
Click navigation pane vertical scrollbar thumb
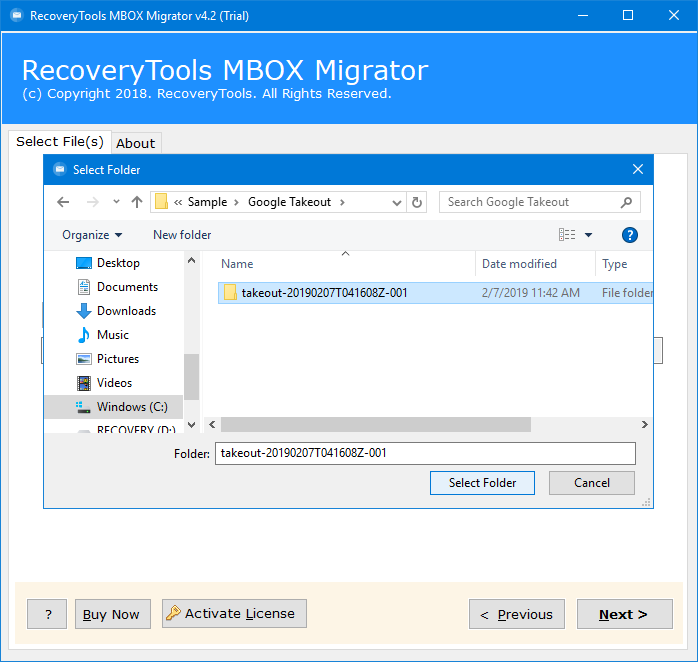tap(191, 377)
